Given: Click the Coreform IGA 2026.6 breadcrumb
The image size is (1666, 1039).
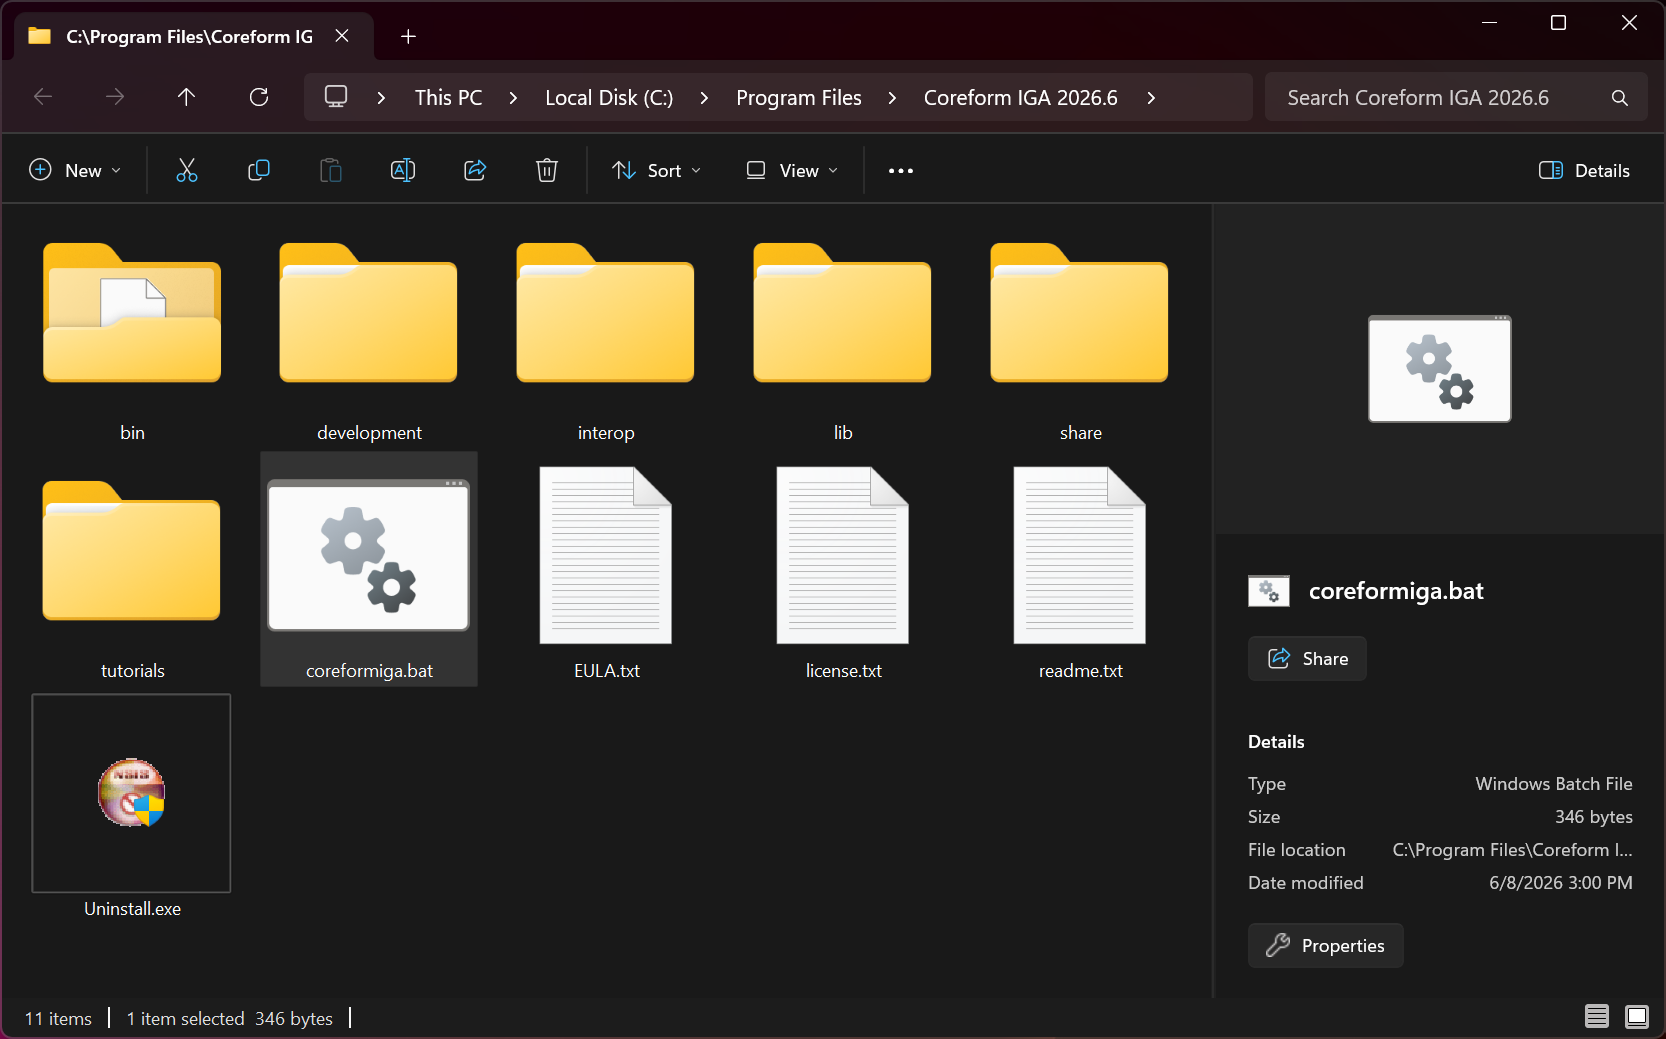Looking at the screenshot, I should 1021,98.
